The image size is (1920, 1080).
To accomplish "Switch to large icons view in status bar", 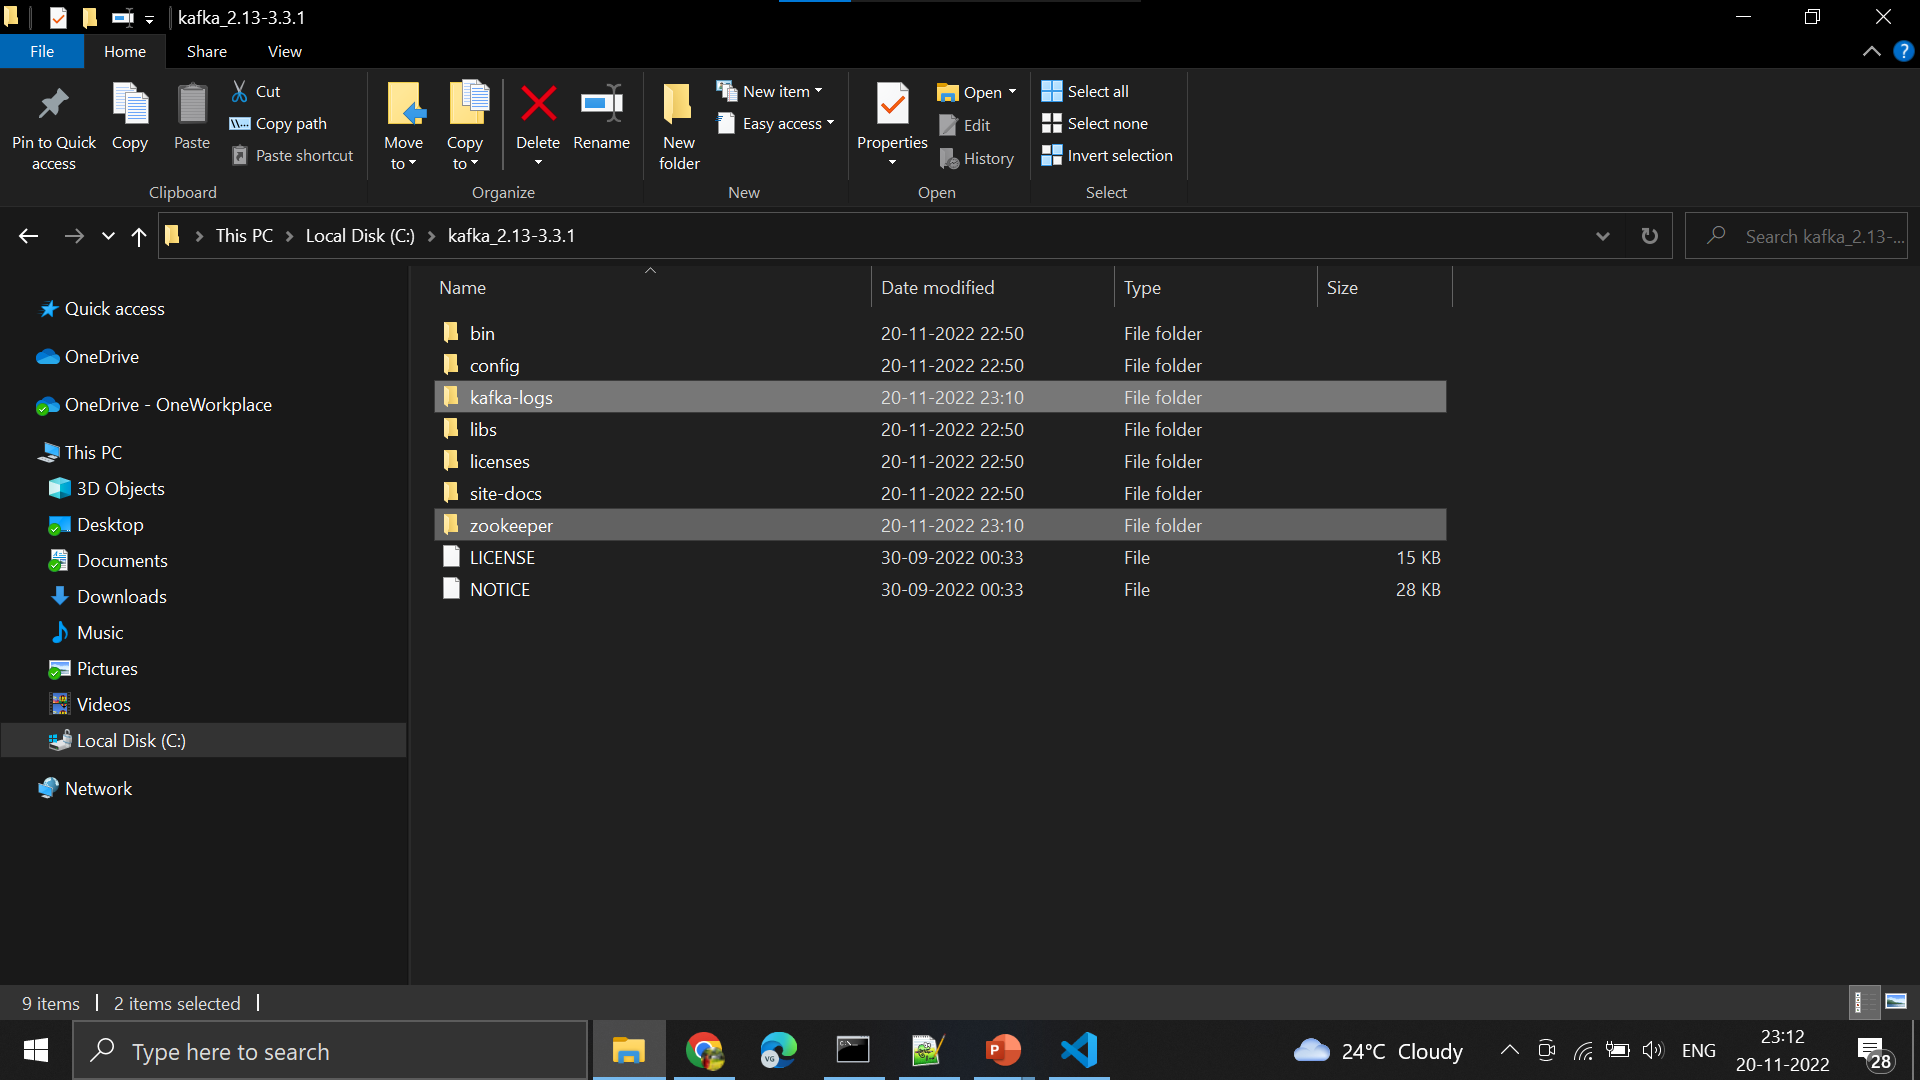I will [x=1896, y=1001].
